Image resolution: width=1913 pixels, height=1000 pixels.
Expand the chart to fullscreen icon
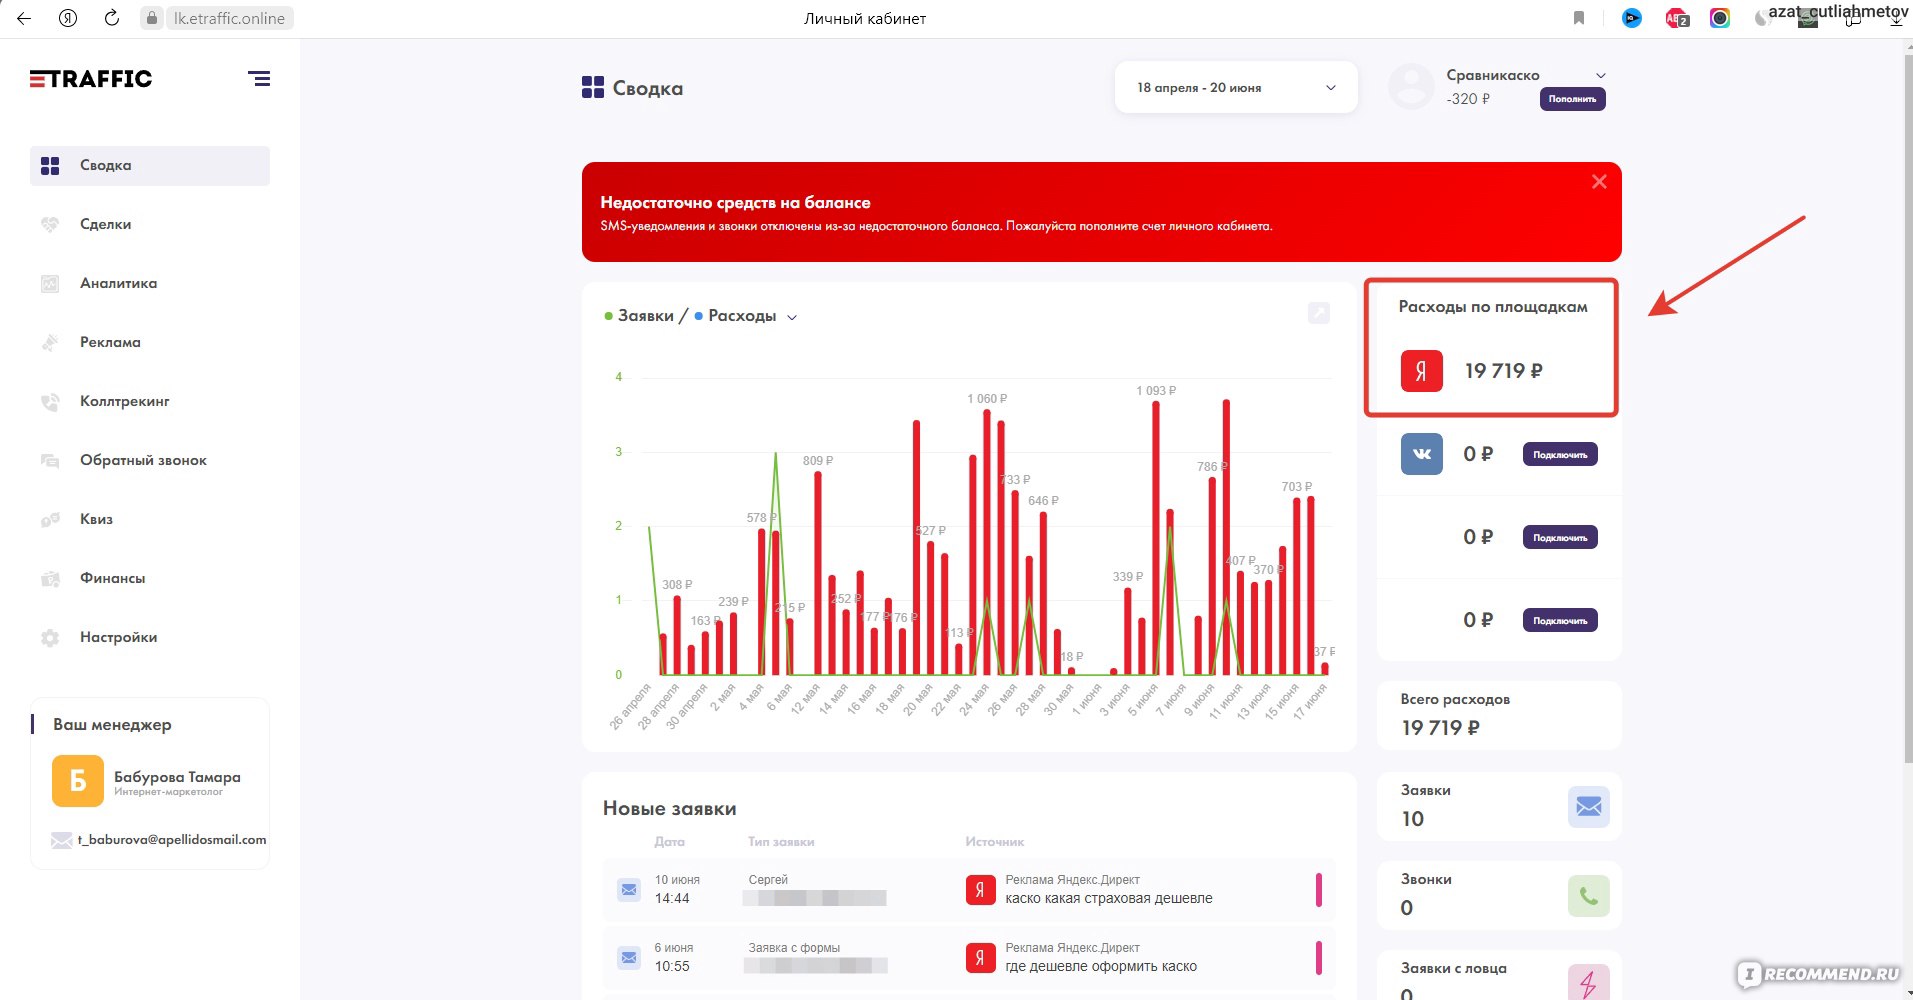pyautogui.click(x=1319, y=313)
